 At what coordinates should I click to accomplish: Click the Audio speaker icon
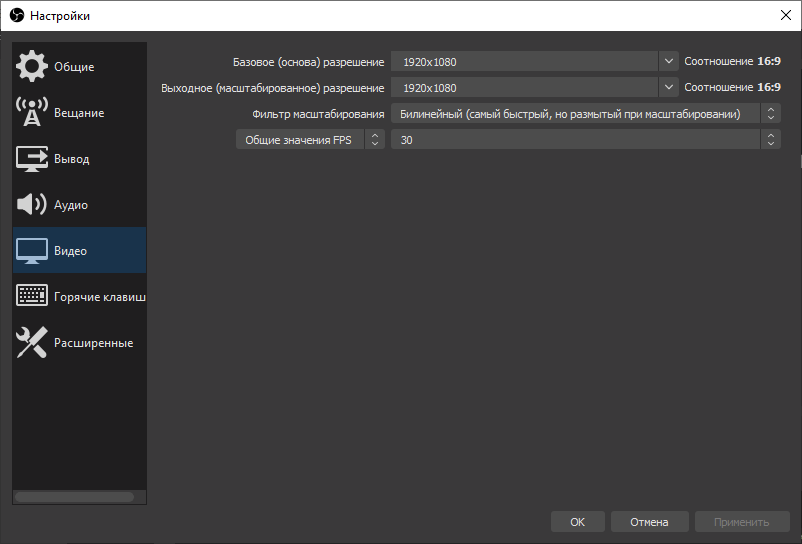(32, 205)
